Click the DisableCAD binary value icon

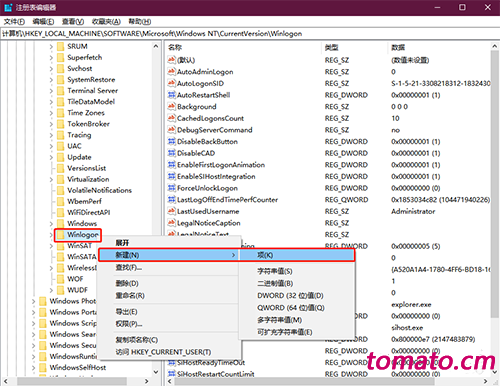171,153
